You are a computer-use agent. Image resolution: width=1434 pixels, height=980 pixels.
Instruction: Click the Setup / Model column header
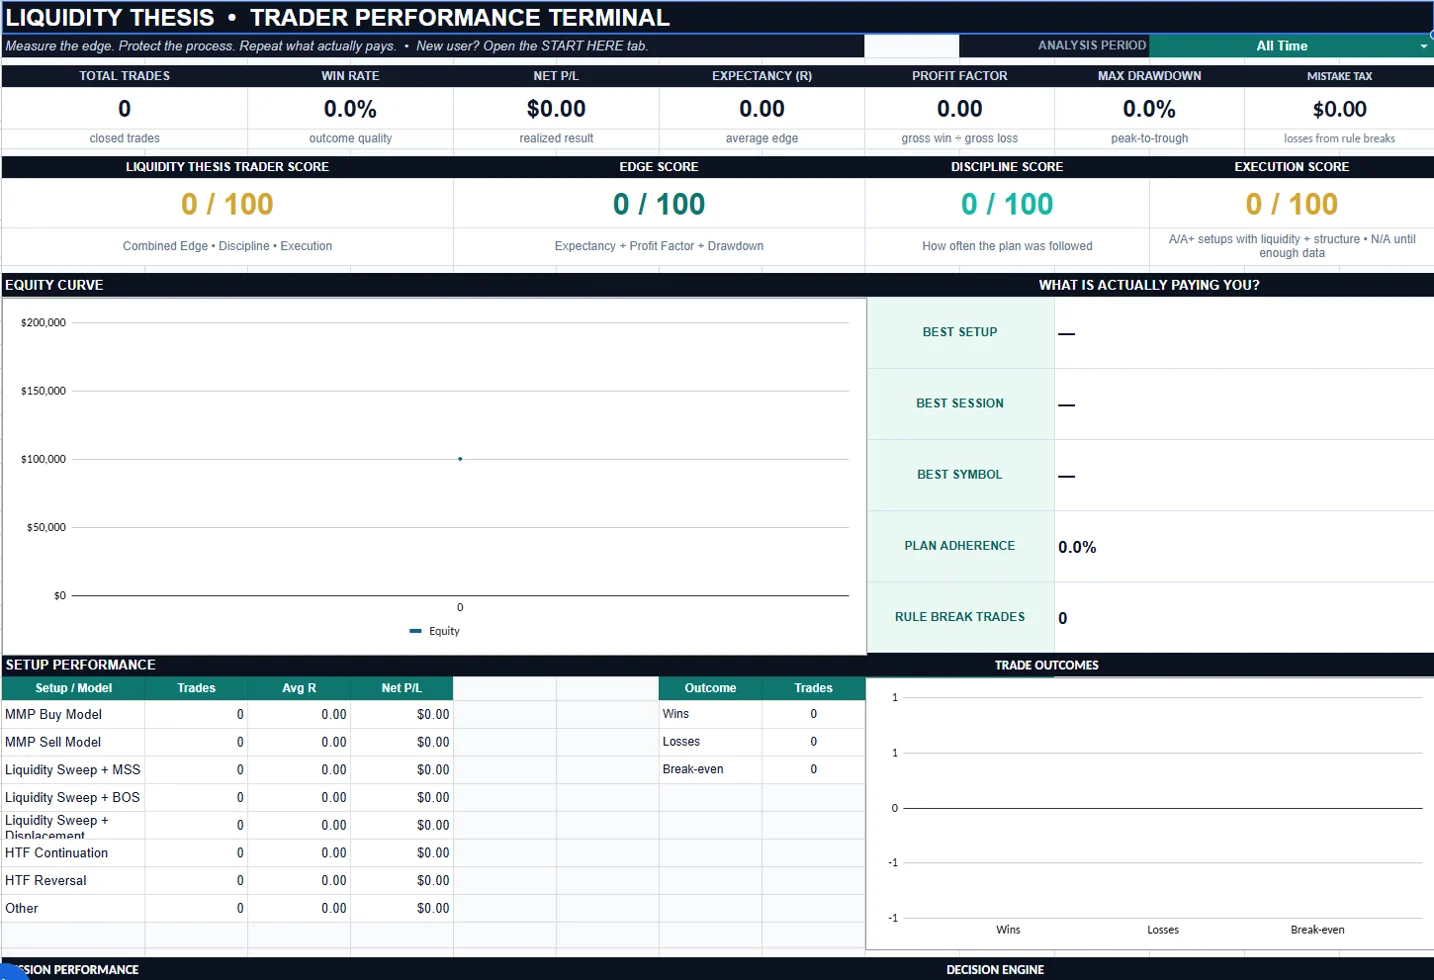tap(74, 688)
